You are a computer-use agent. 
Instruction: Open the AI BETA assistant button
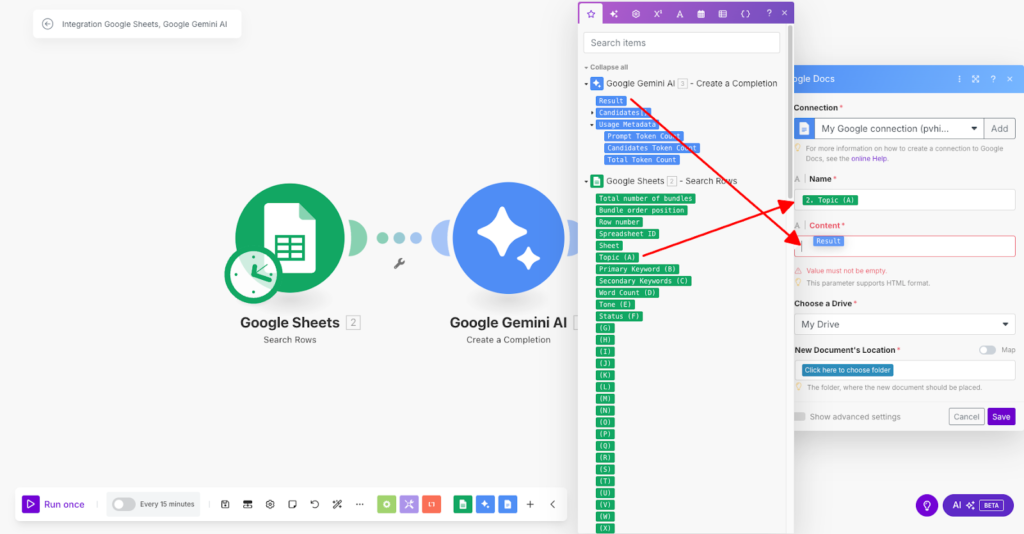(978, 505)
